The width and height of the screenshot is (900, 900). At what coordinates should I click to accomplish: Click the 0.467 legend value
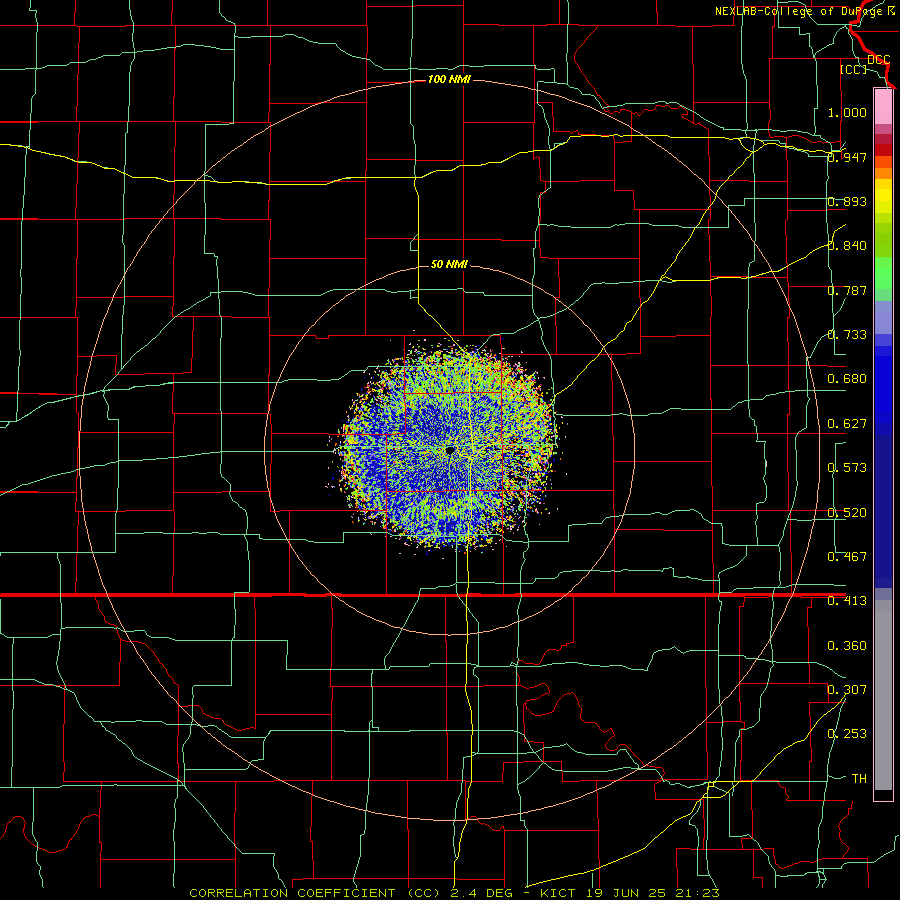coord(847,557)
